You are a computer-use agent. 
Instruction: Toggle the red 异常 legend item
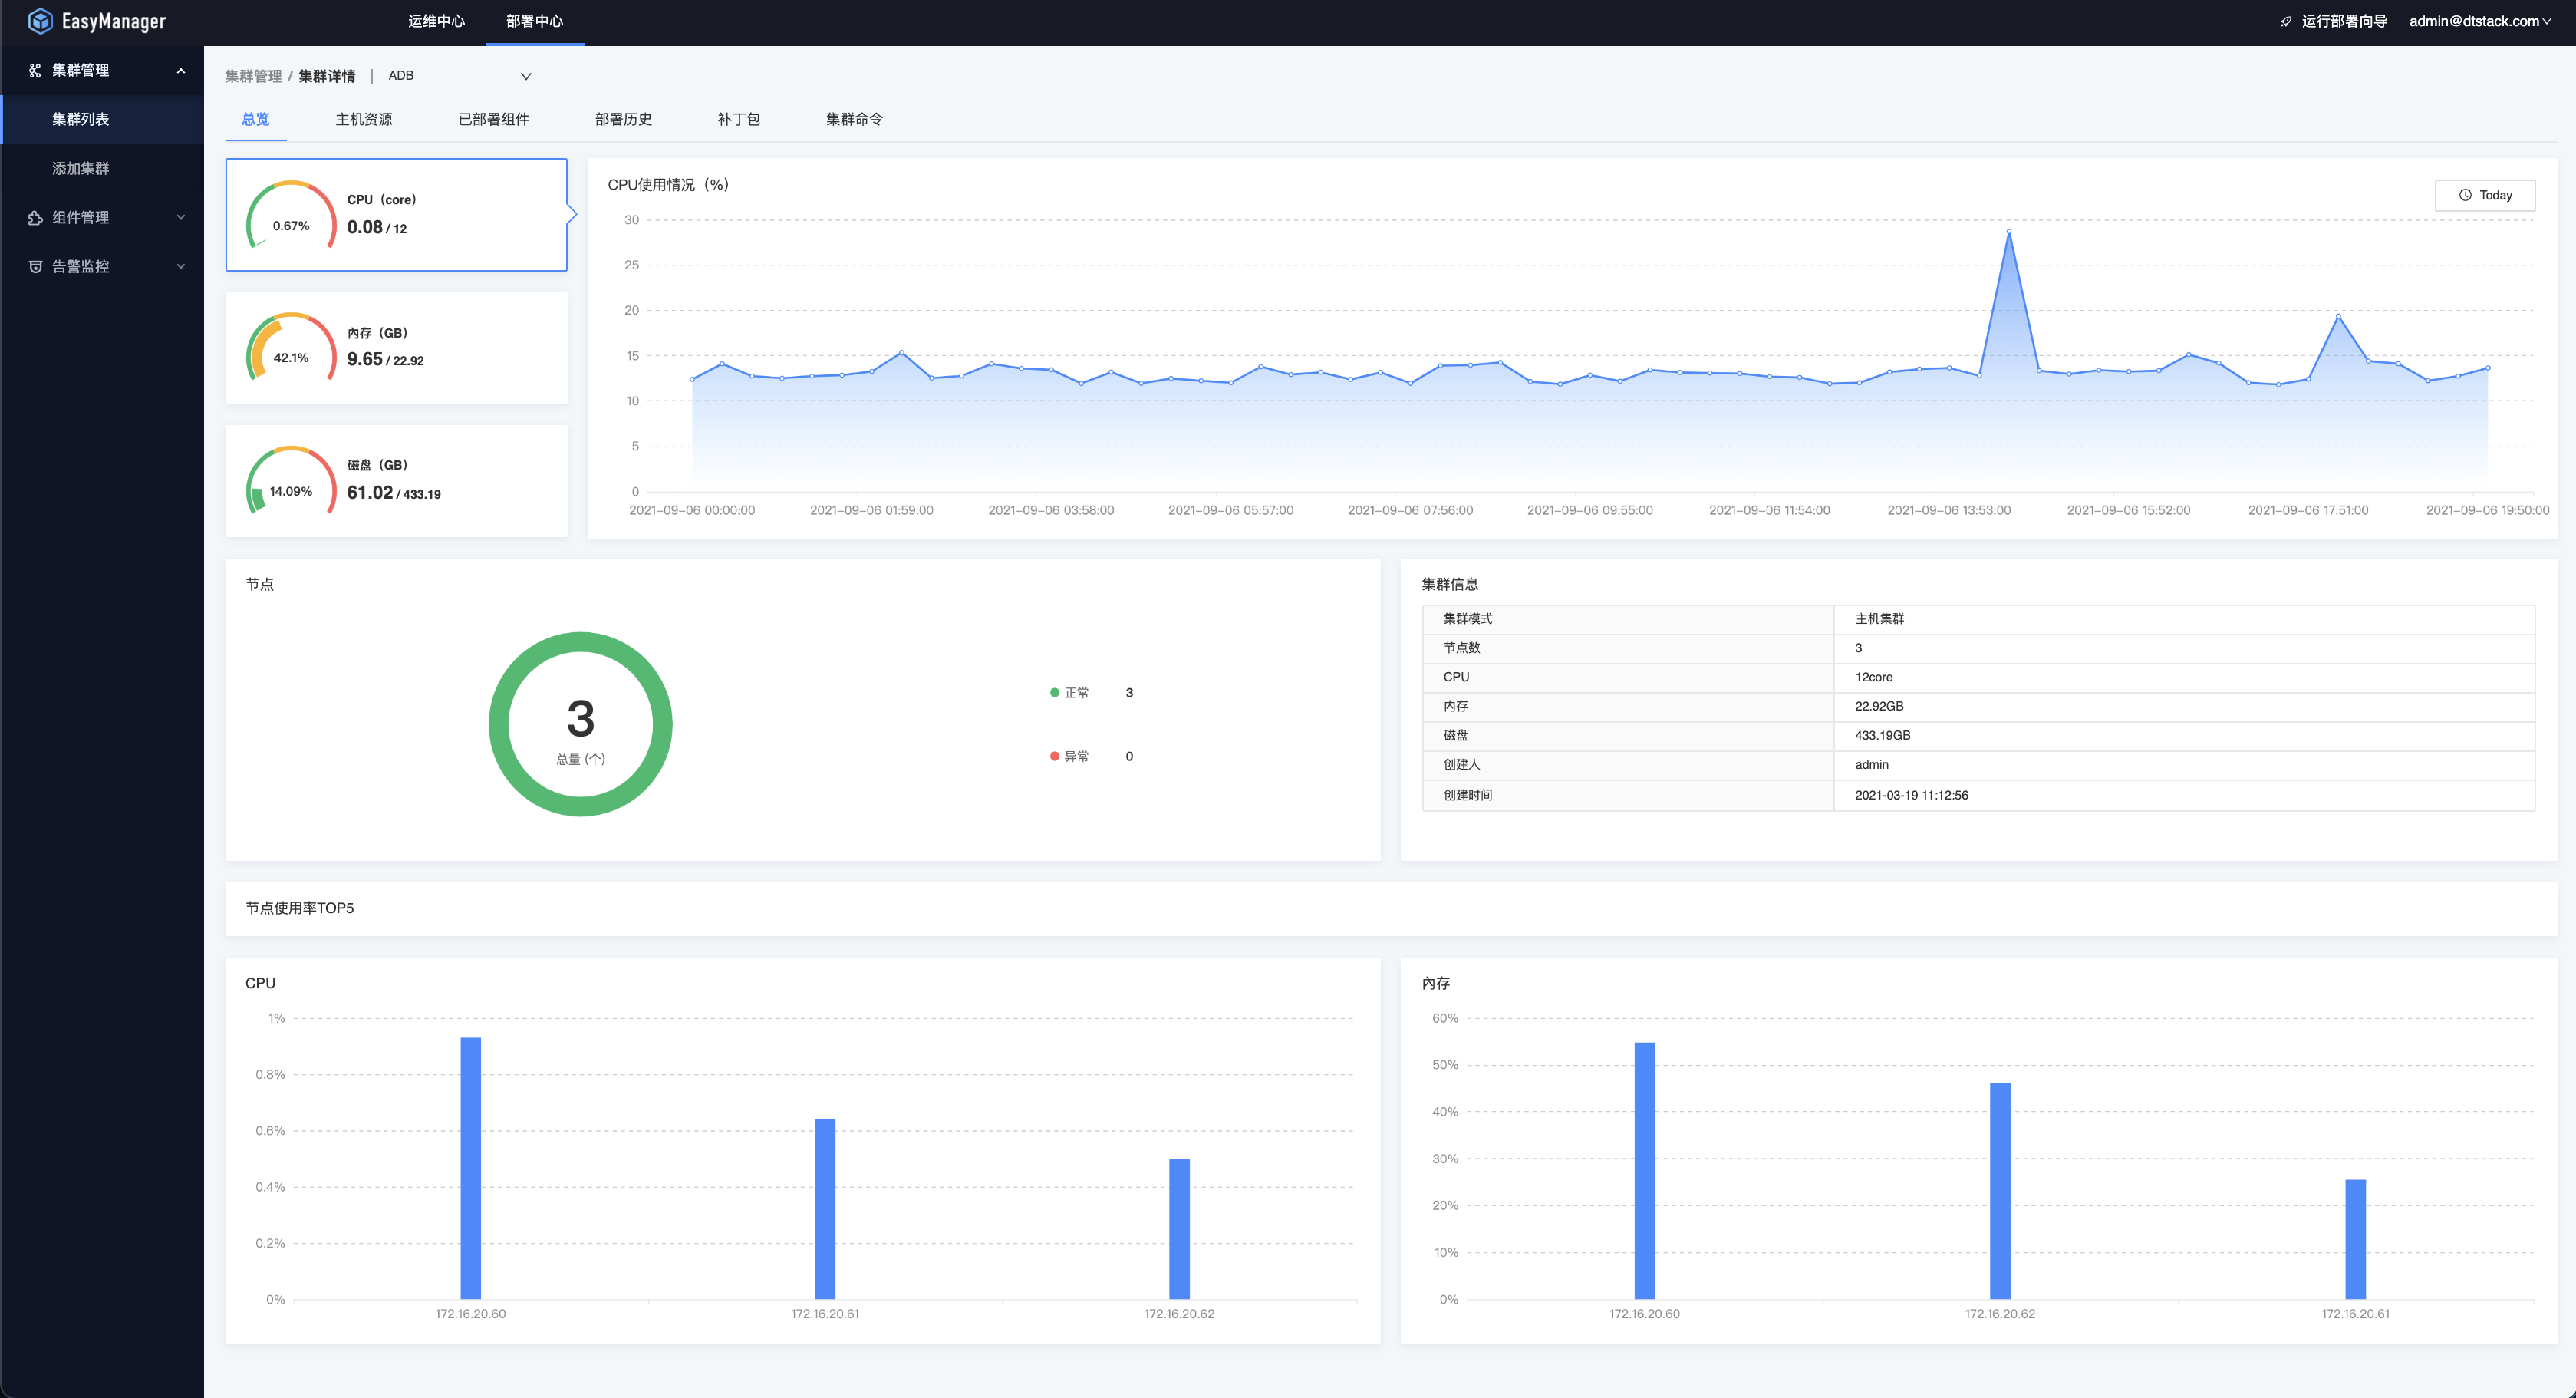tap(1070, 756)
